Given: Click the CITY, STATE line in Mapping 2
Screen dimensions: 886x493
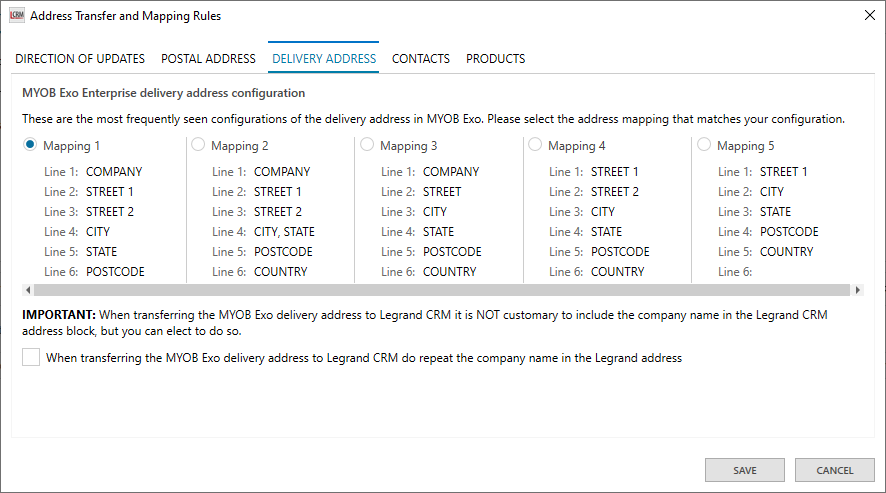Looking at the screenshot, I should tap(283, 232).
